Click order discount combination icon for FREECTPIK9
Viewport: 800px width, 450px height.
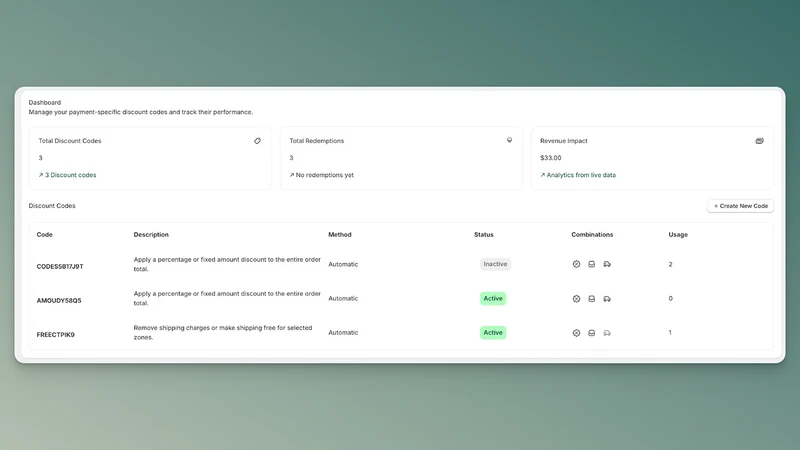coord(591,333)
